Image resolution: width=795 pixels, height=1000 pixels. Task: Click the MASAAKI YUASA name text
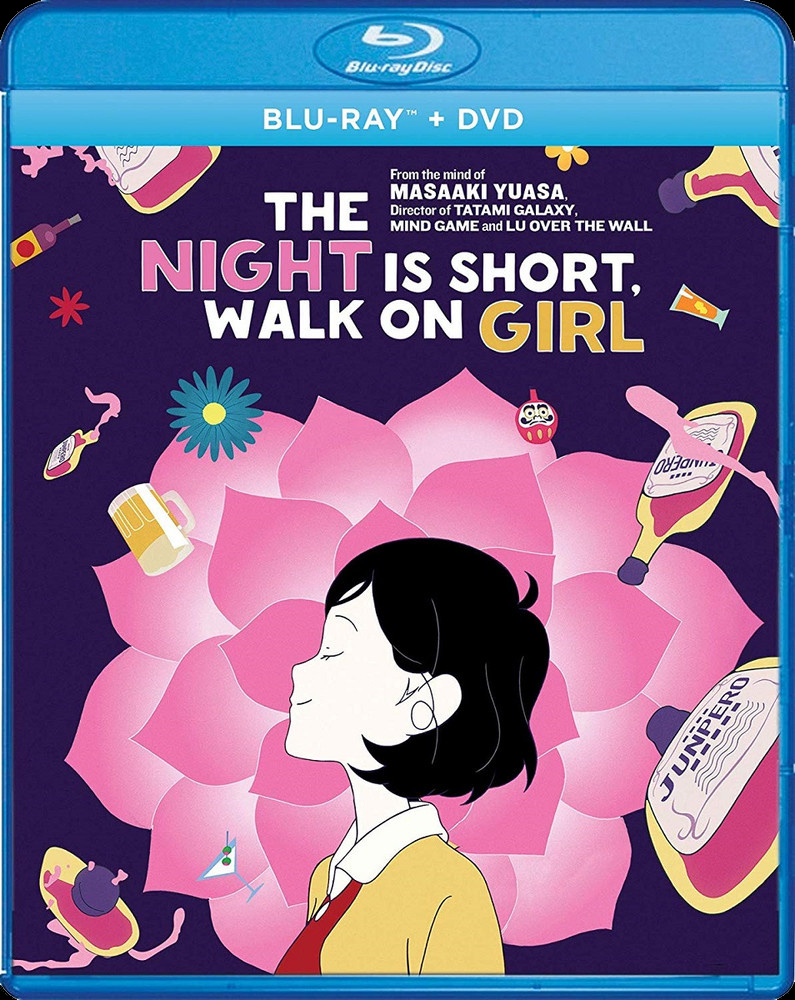[x=478, y=191]
